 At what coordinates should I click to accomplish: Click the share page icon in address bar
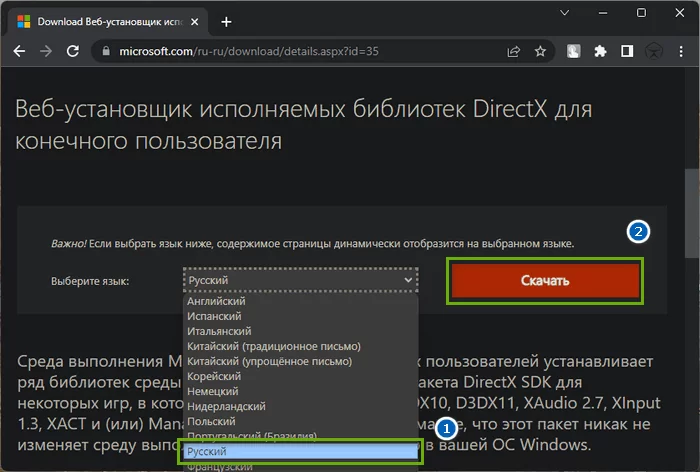pos(513,51)
